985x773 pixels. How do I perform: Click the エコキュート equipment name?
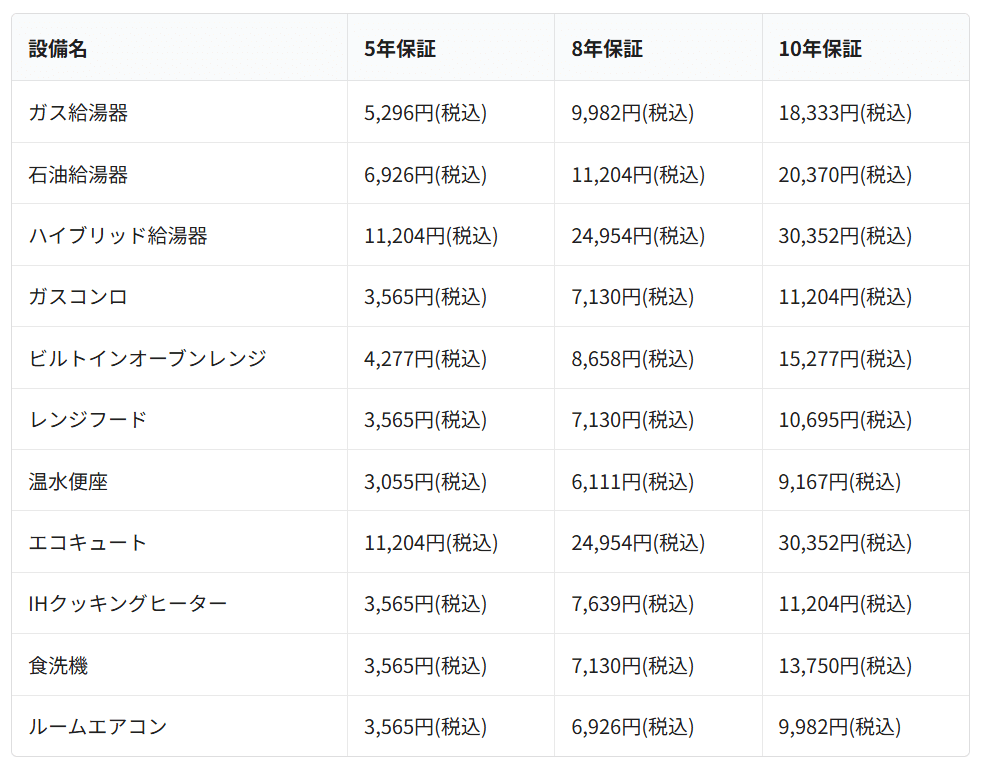88,543
